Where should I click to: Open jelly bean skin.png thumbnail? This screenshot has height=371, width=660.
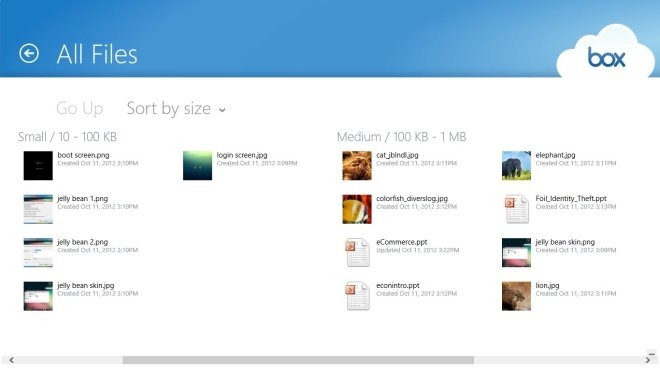tap(516, 253)
